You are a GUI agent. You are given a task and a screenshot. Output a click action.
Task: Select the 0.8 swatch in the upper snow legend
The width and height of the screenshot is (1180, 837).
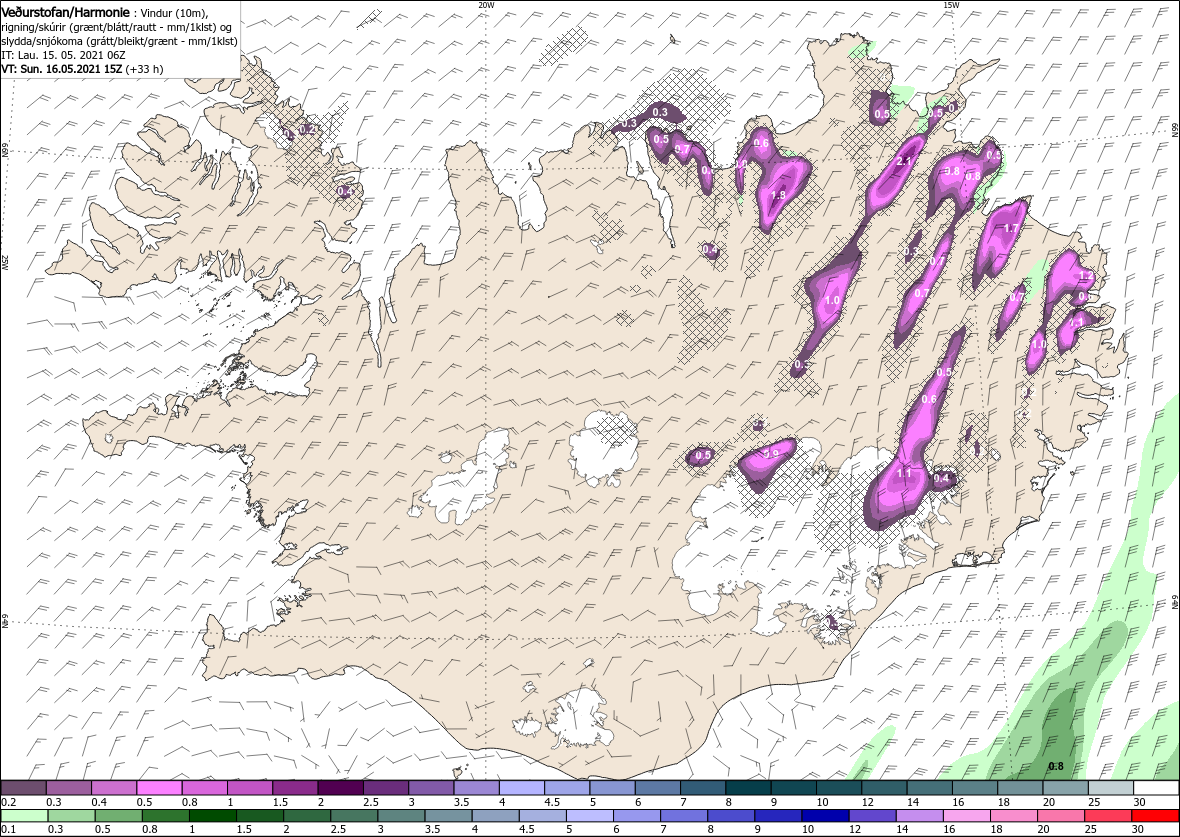click(205, 787)
